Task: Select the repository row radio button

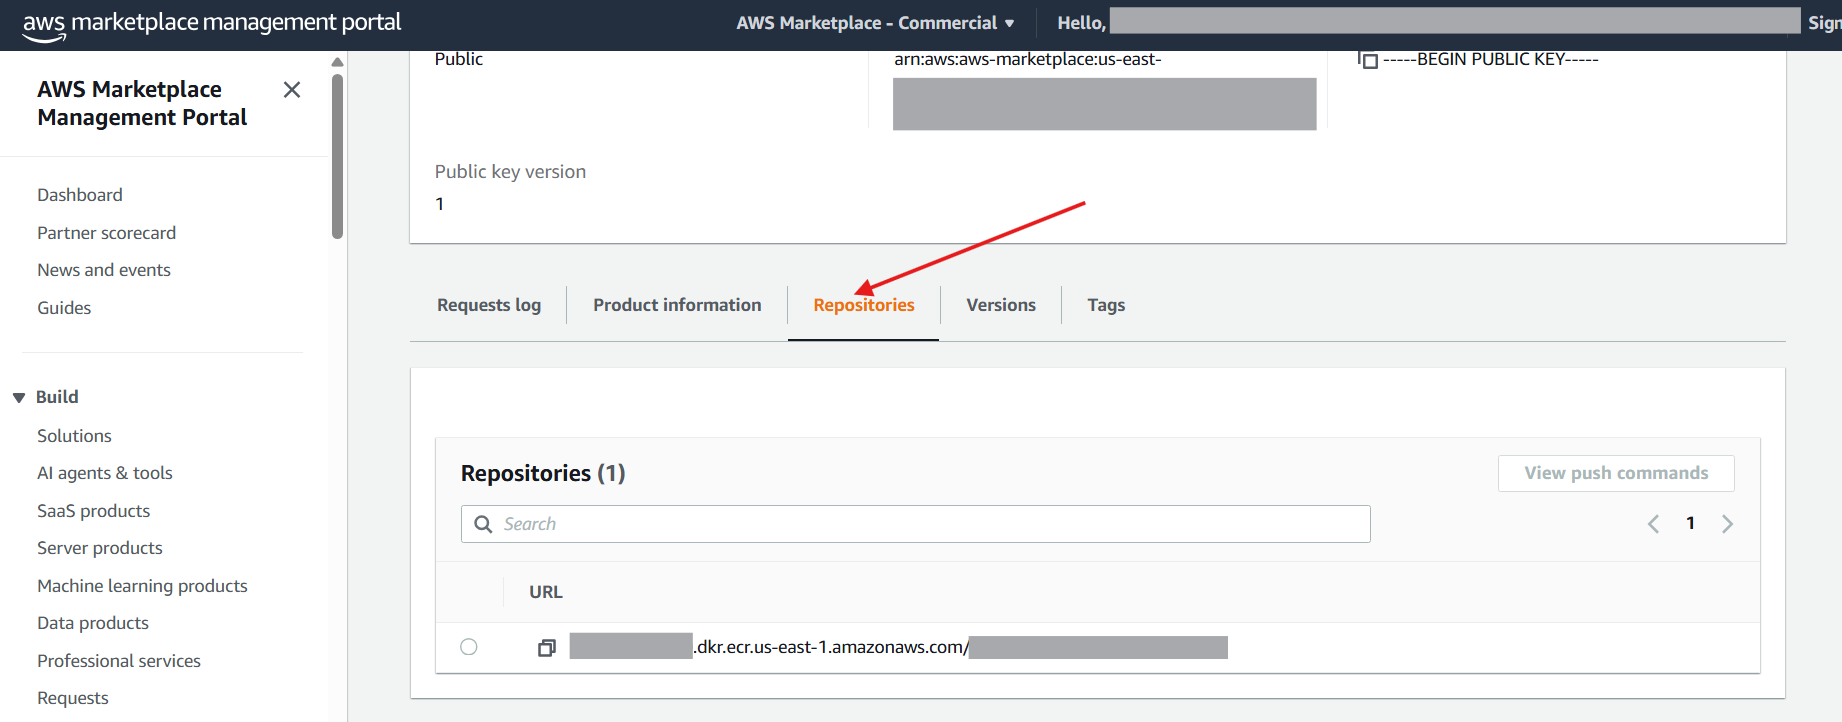Action: pyautogui.click(x=469, y=647)
